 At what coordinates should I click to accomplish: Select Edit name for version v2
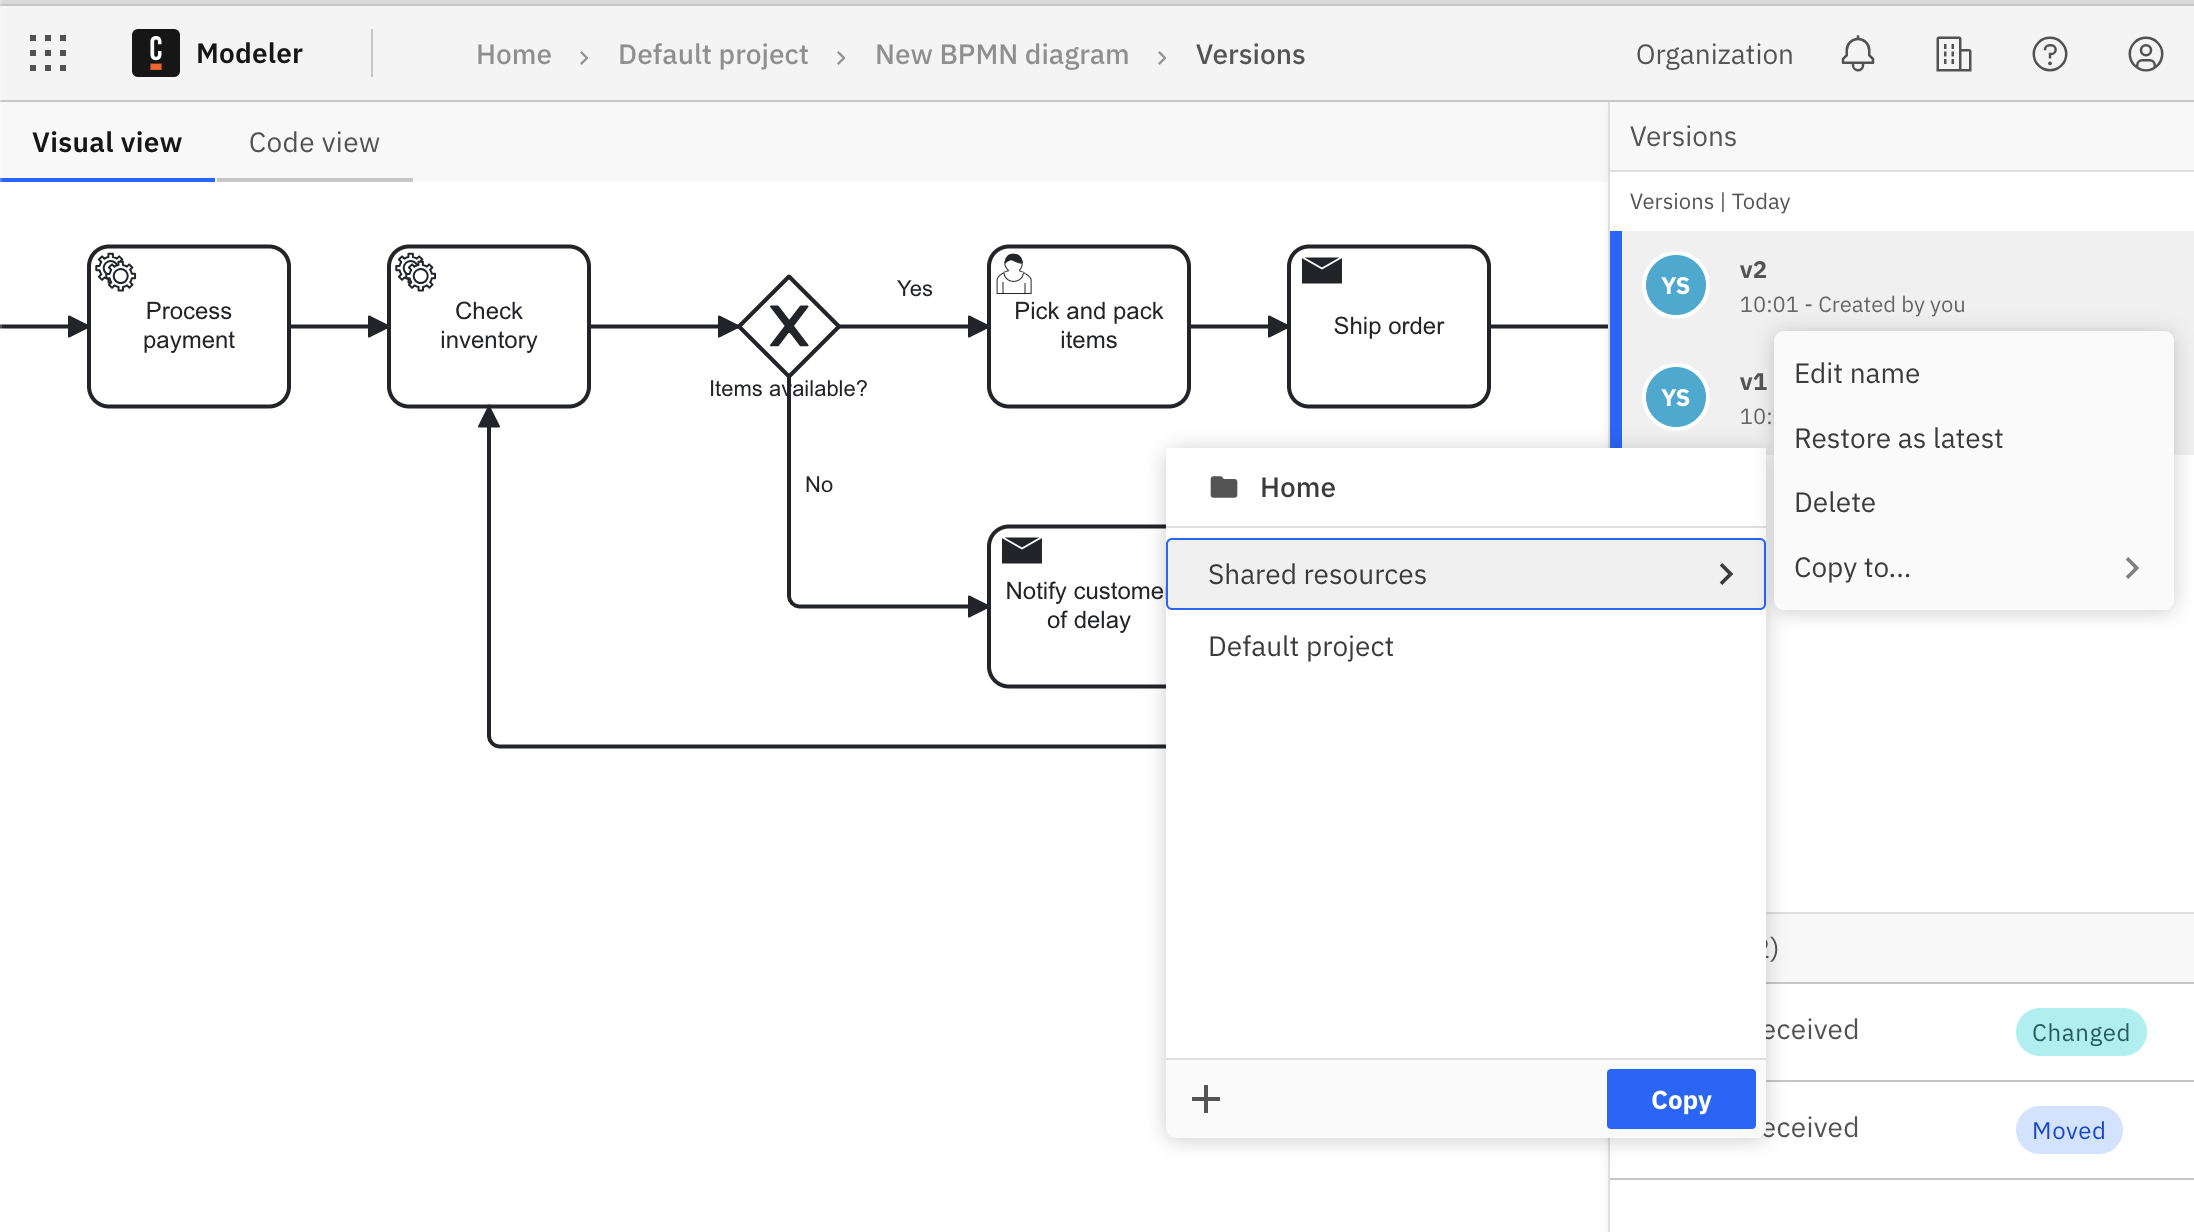1856,373
